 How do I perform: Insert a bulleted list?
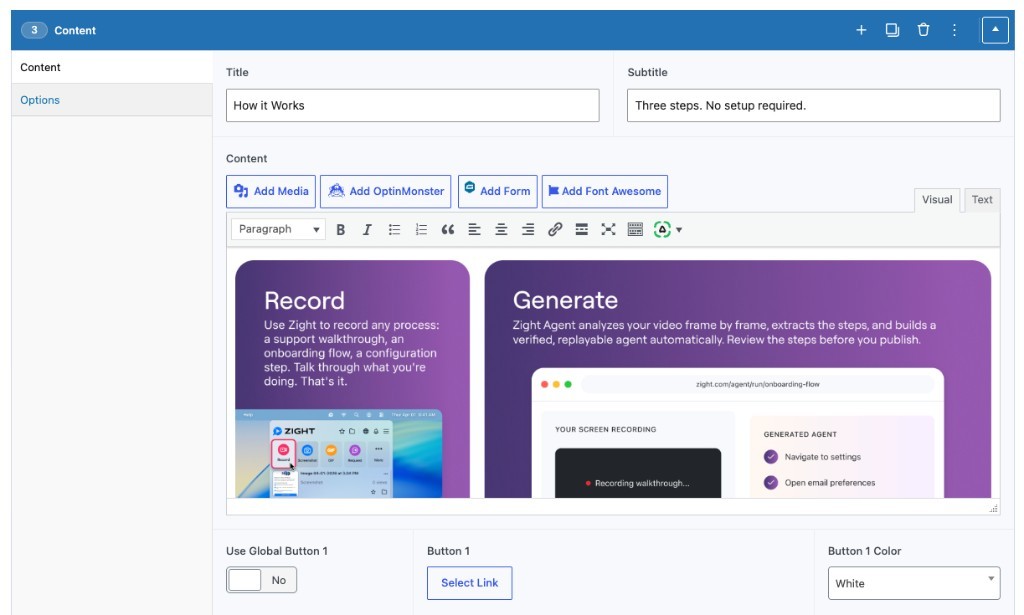394,229
